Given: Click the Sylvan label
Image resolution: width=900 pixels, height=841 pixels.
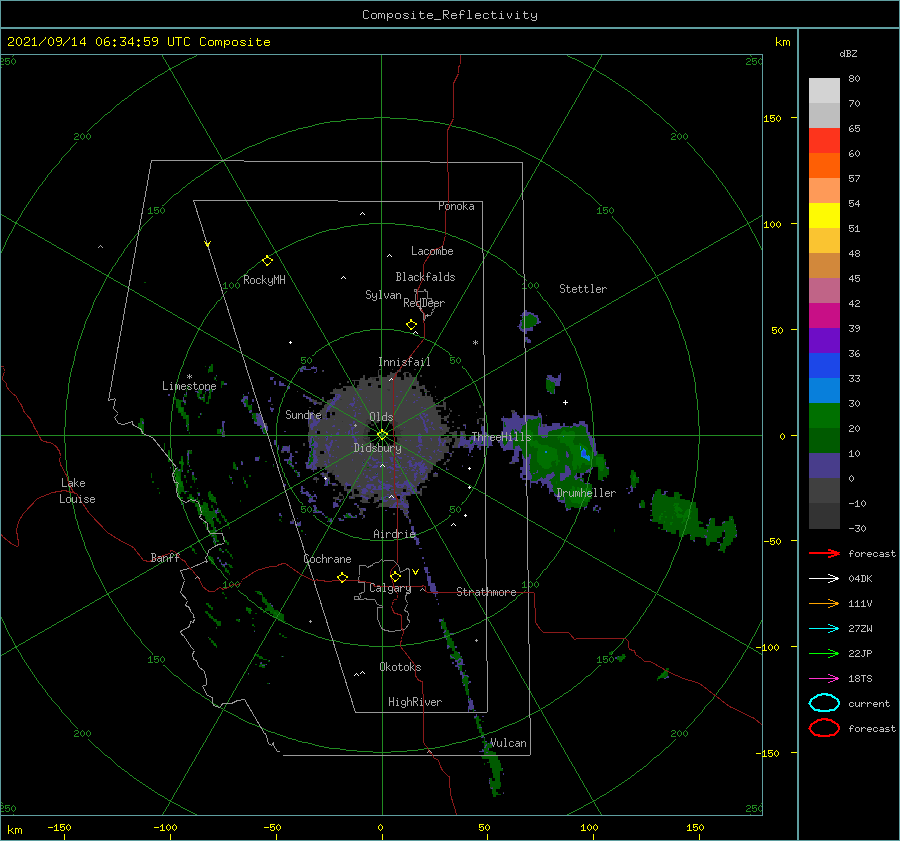Looking at the screenshot, I should click(x=383, y=295).
